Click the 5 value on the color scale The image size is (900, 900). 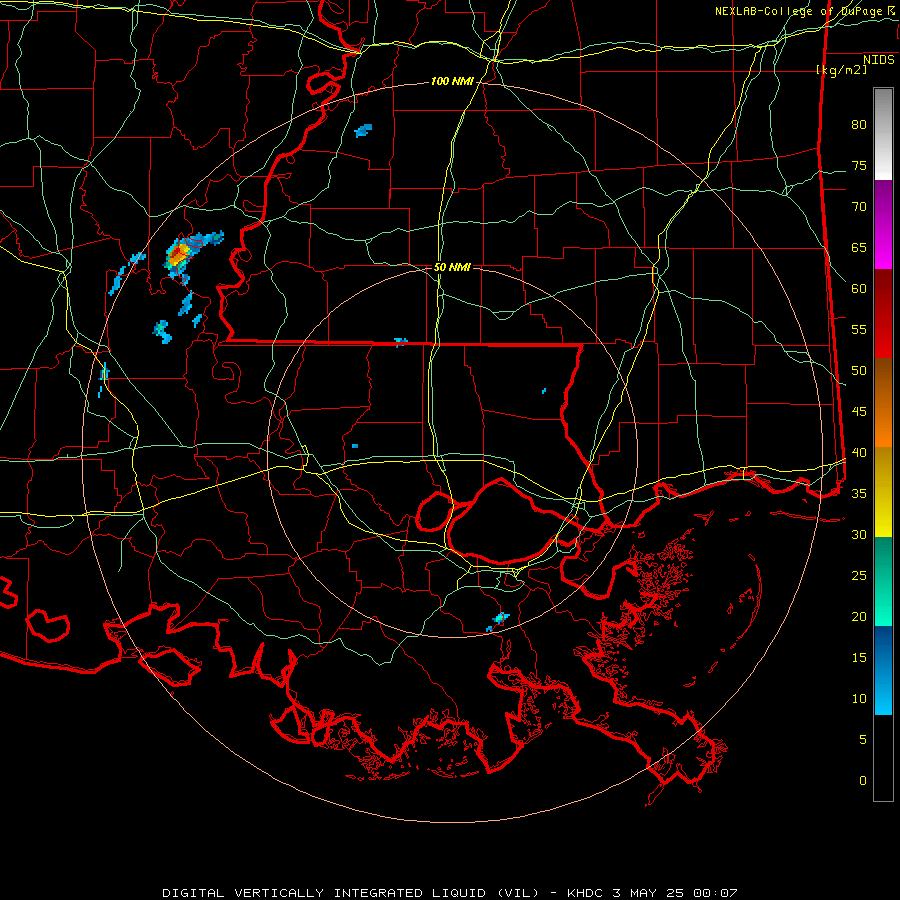pyautogui.click(x=863, y=740)
